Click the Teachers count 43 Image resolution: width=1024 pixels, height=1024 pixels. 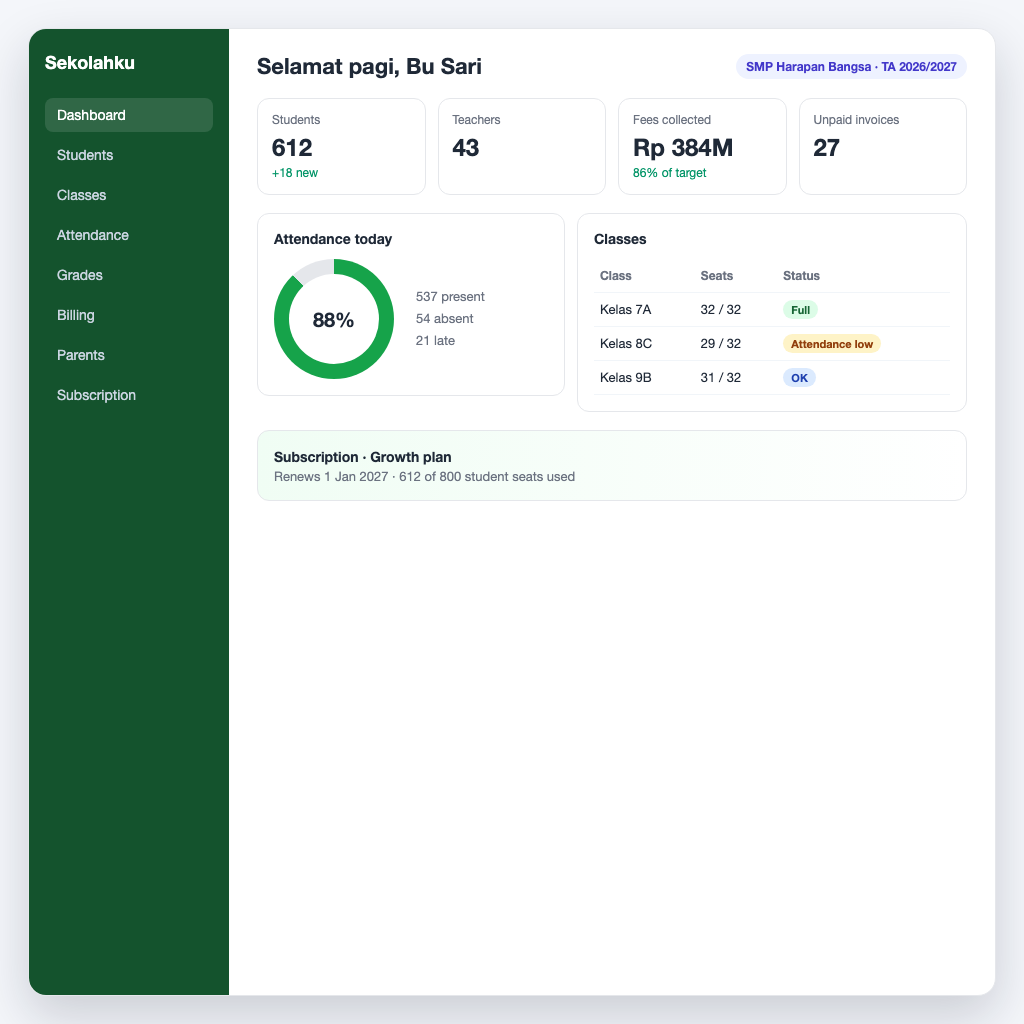[x=466, y=148]
